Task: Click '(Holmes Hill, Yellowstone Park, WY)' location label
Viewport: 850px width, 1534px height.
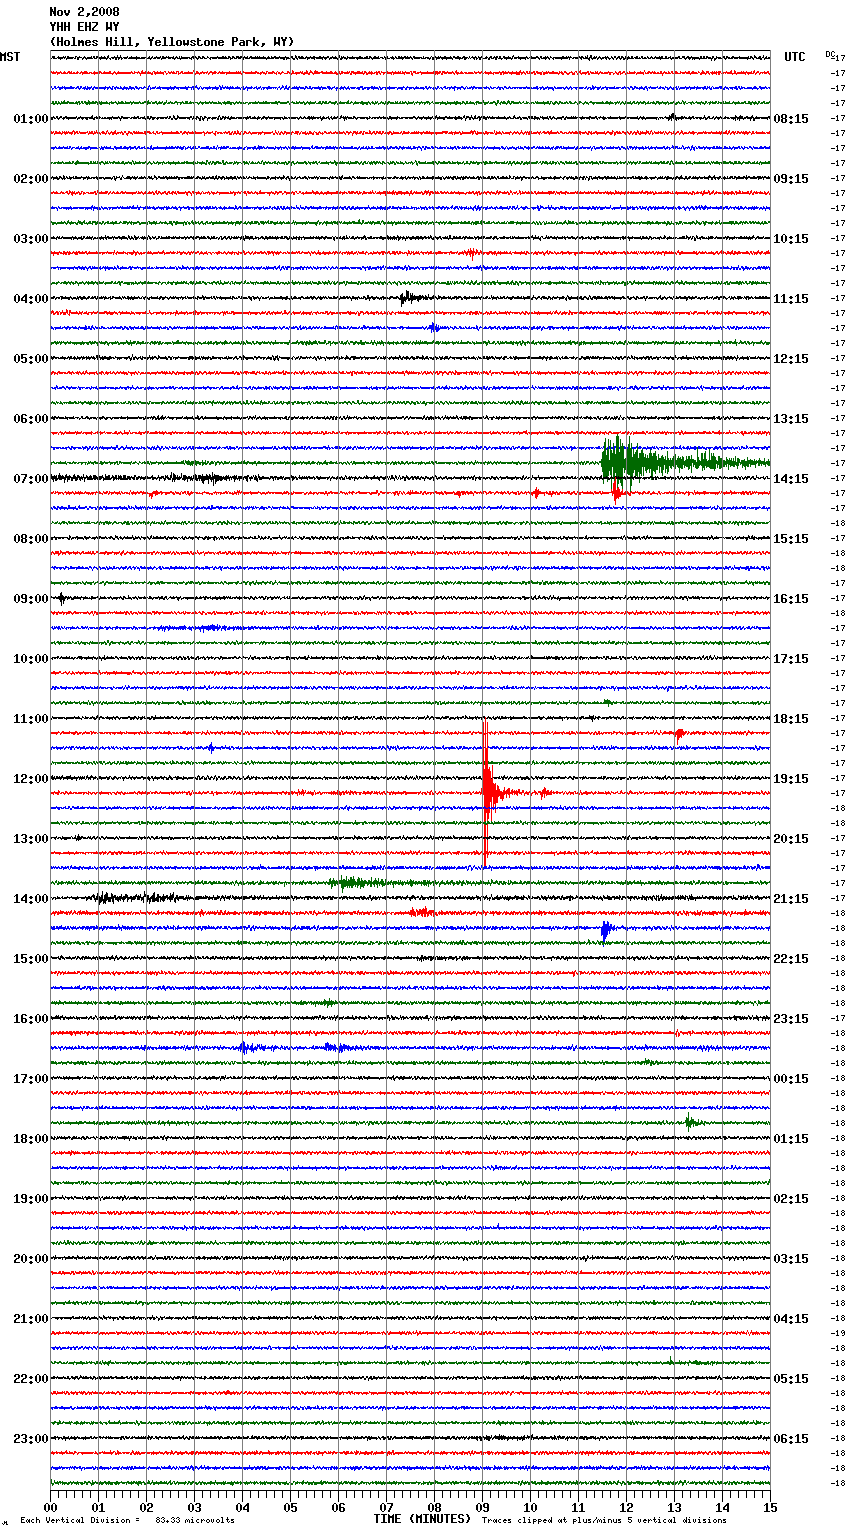Action: (172, 42)
